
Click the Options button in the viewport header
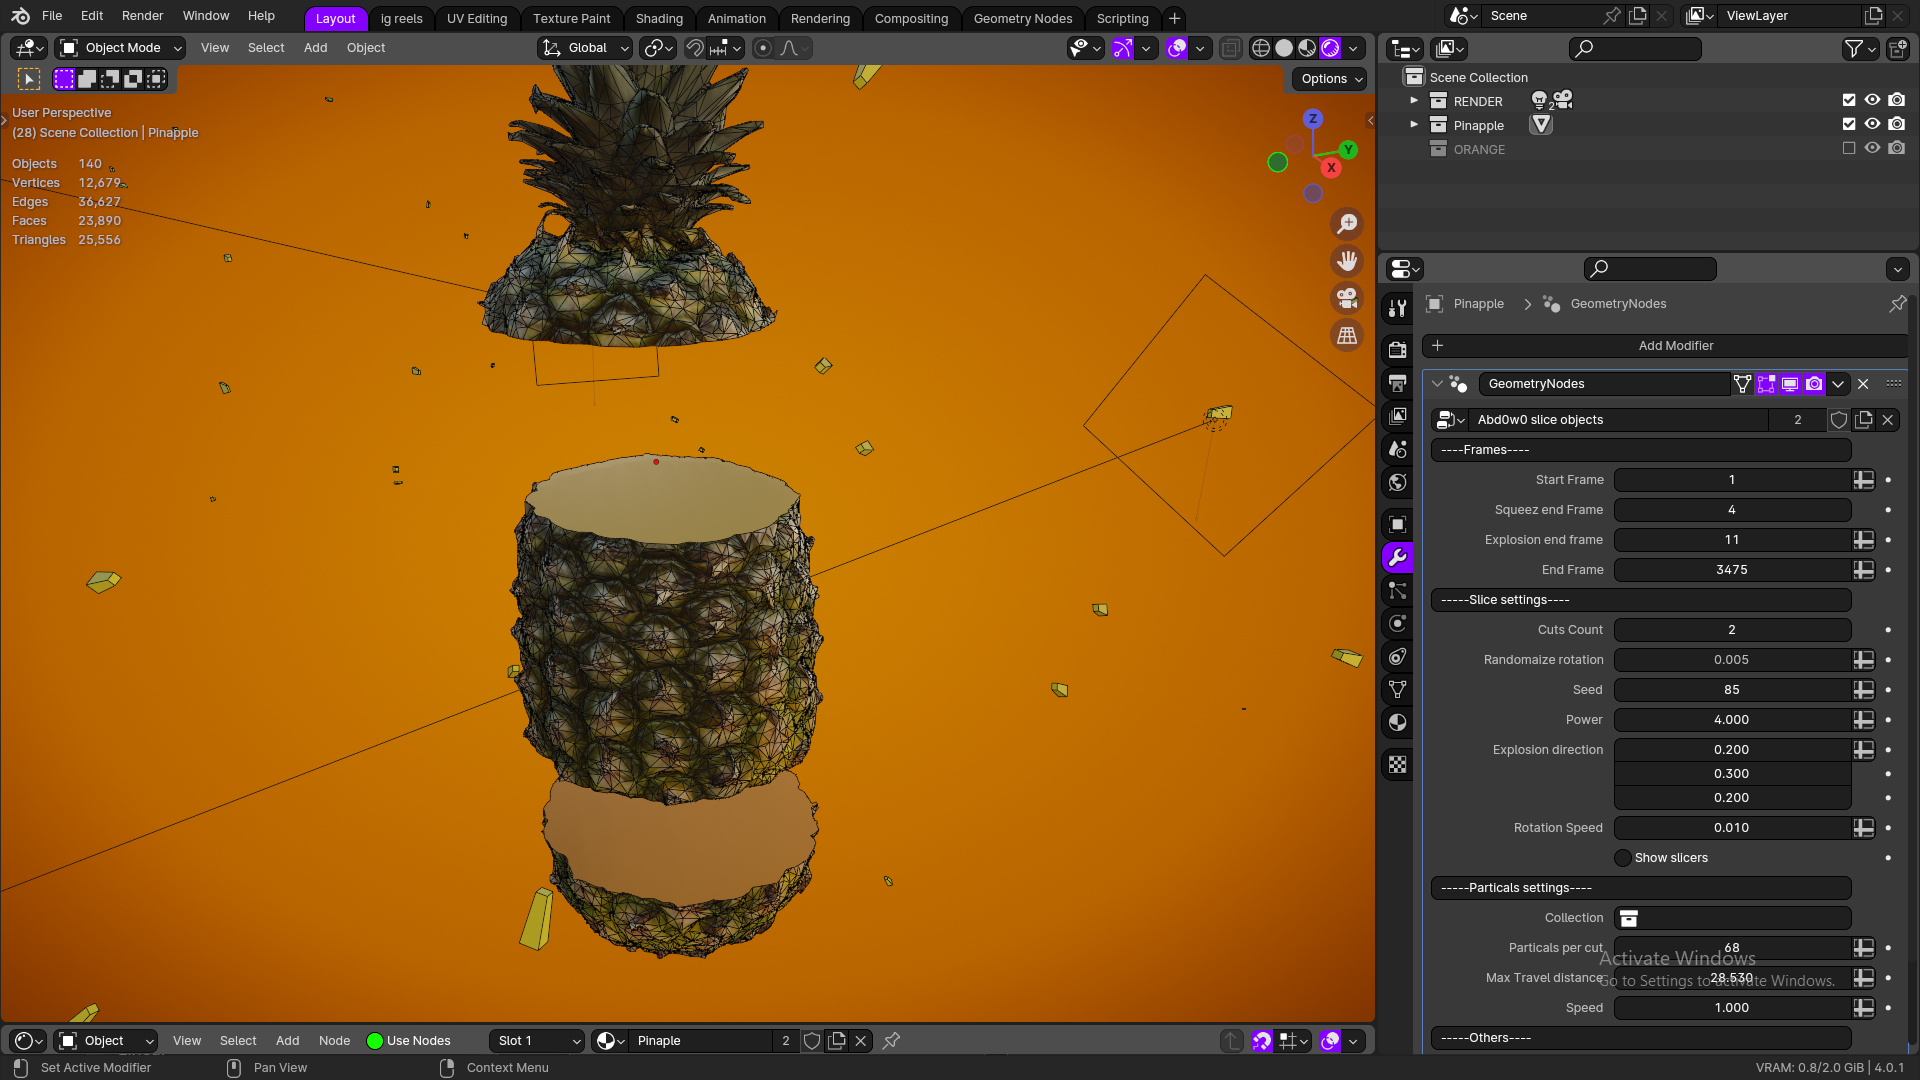point(1328,78)
